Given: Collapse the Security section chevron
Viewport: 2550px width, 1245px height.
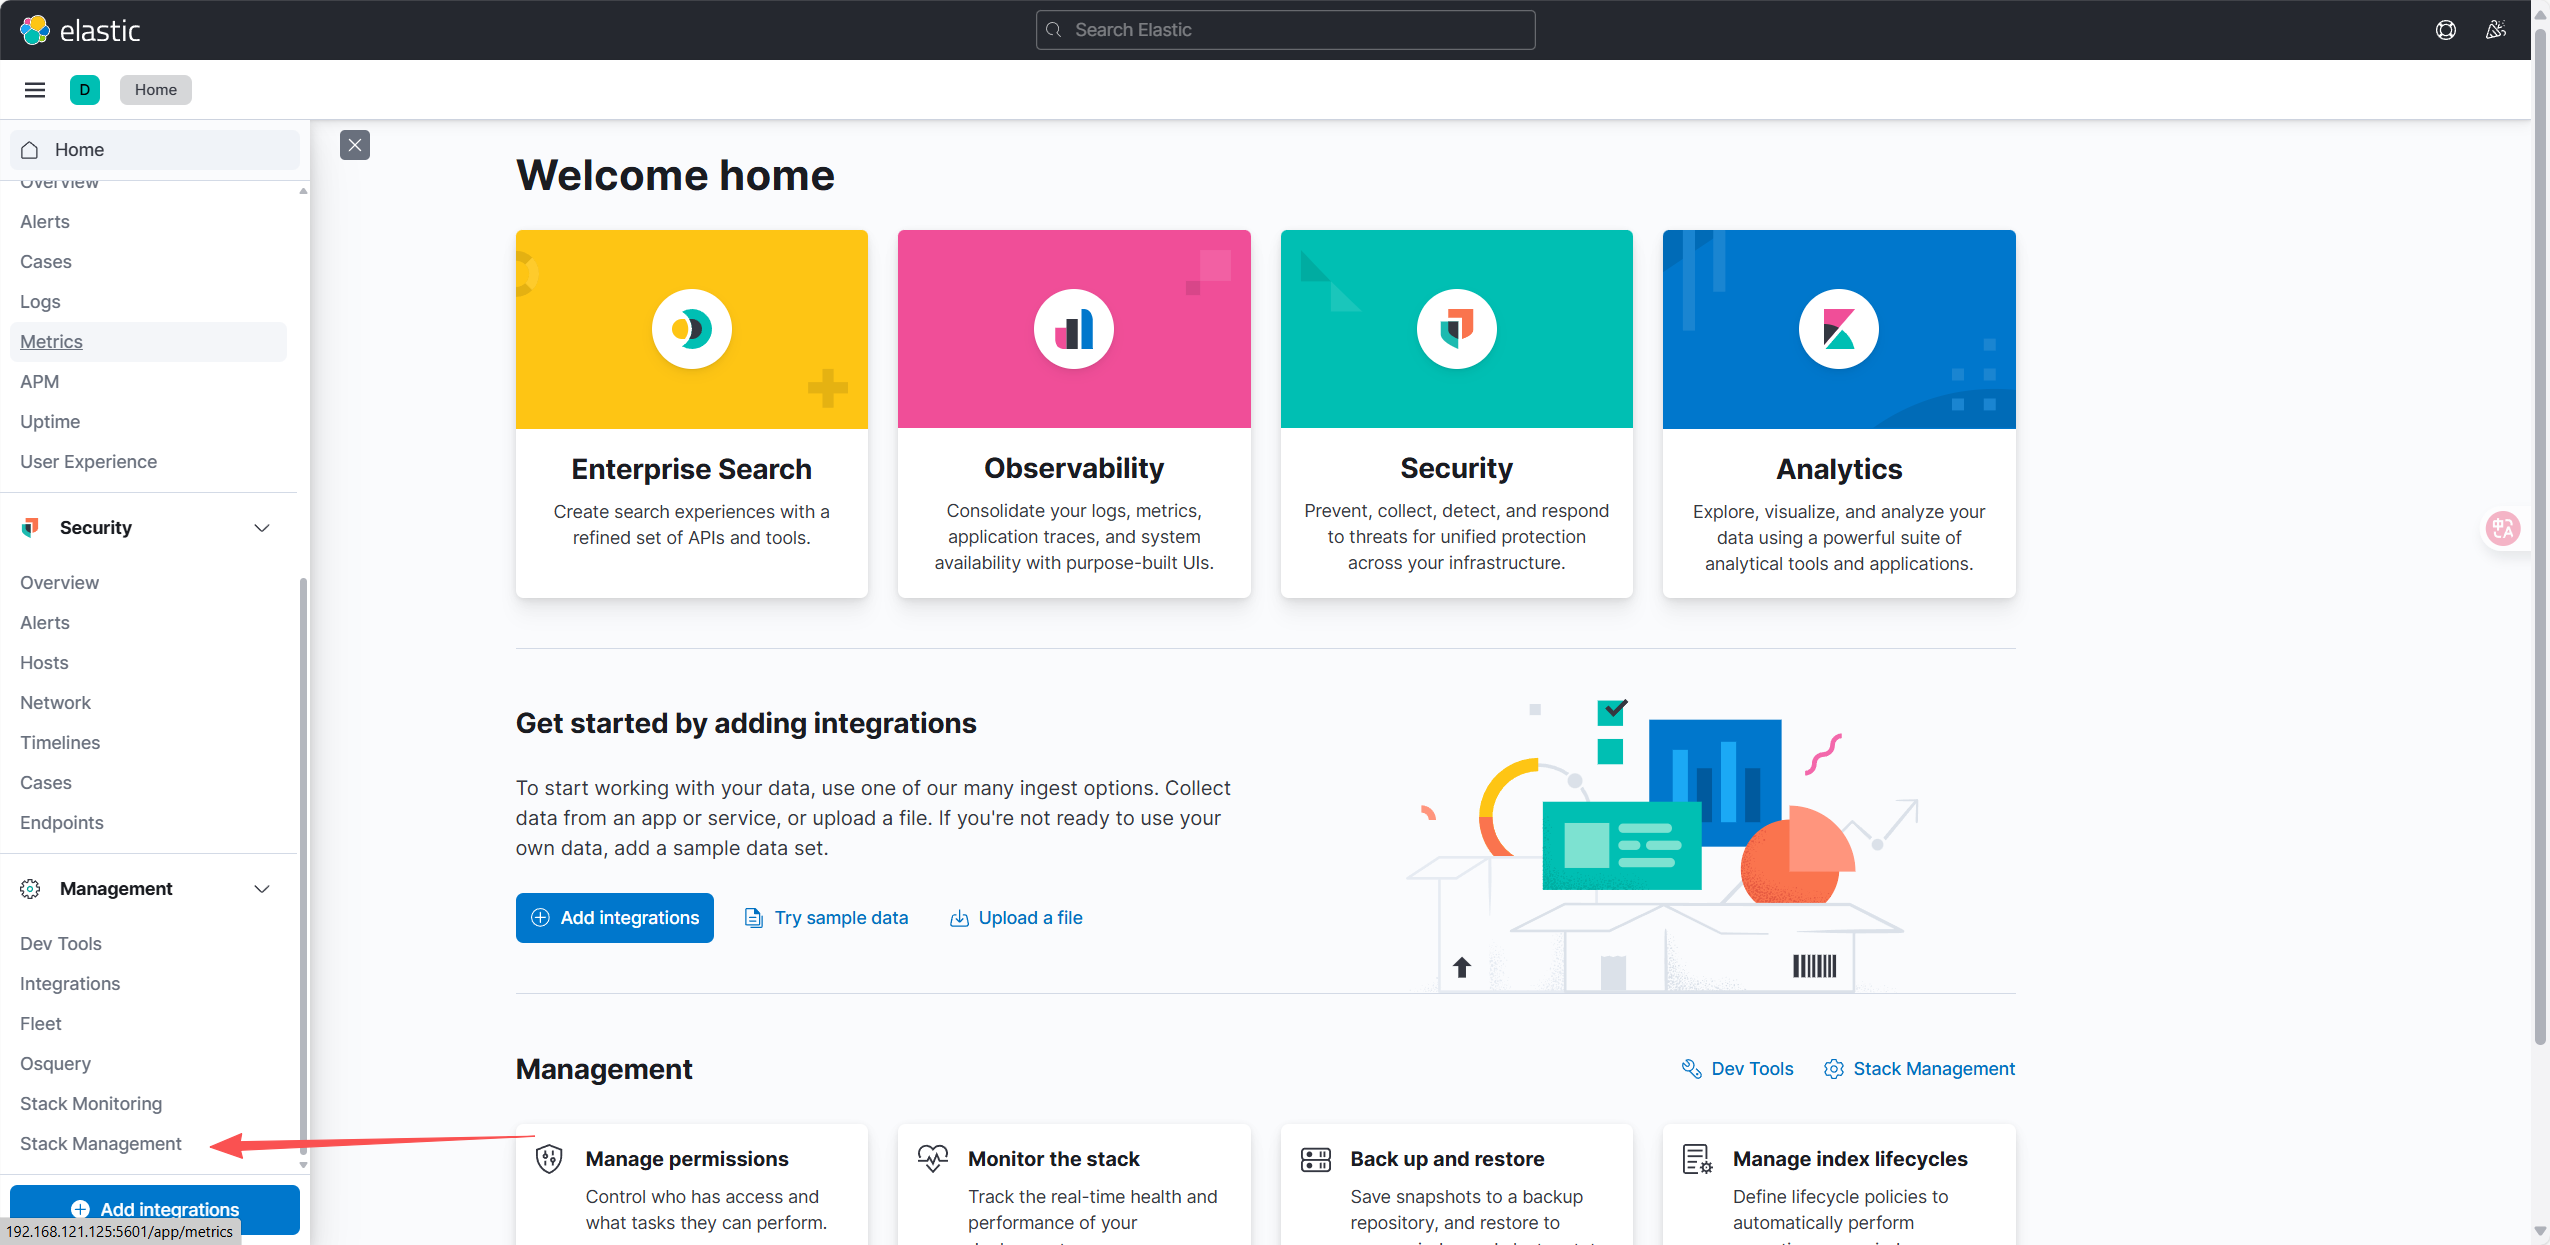Looking at the screenshot, I should click(262, 527).
